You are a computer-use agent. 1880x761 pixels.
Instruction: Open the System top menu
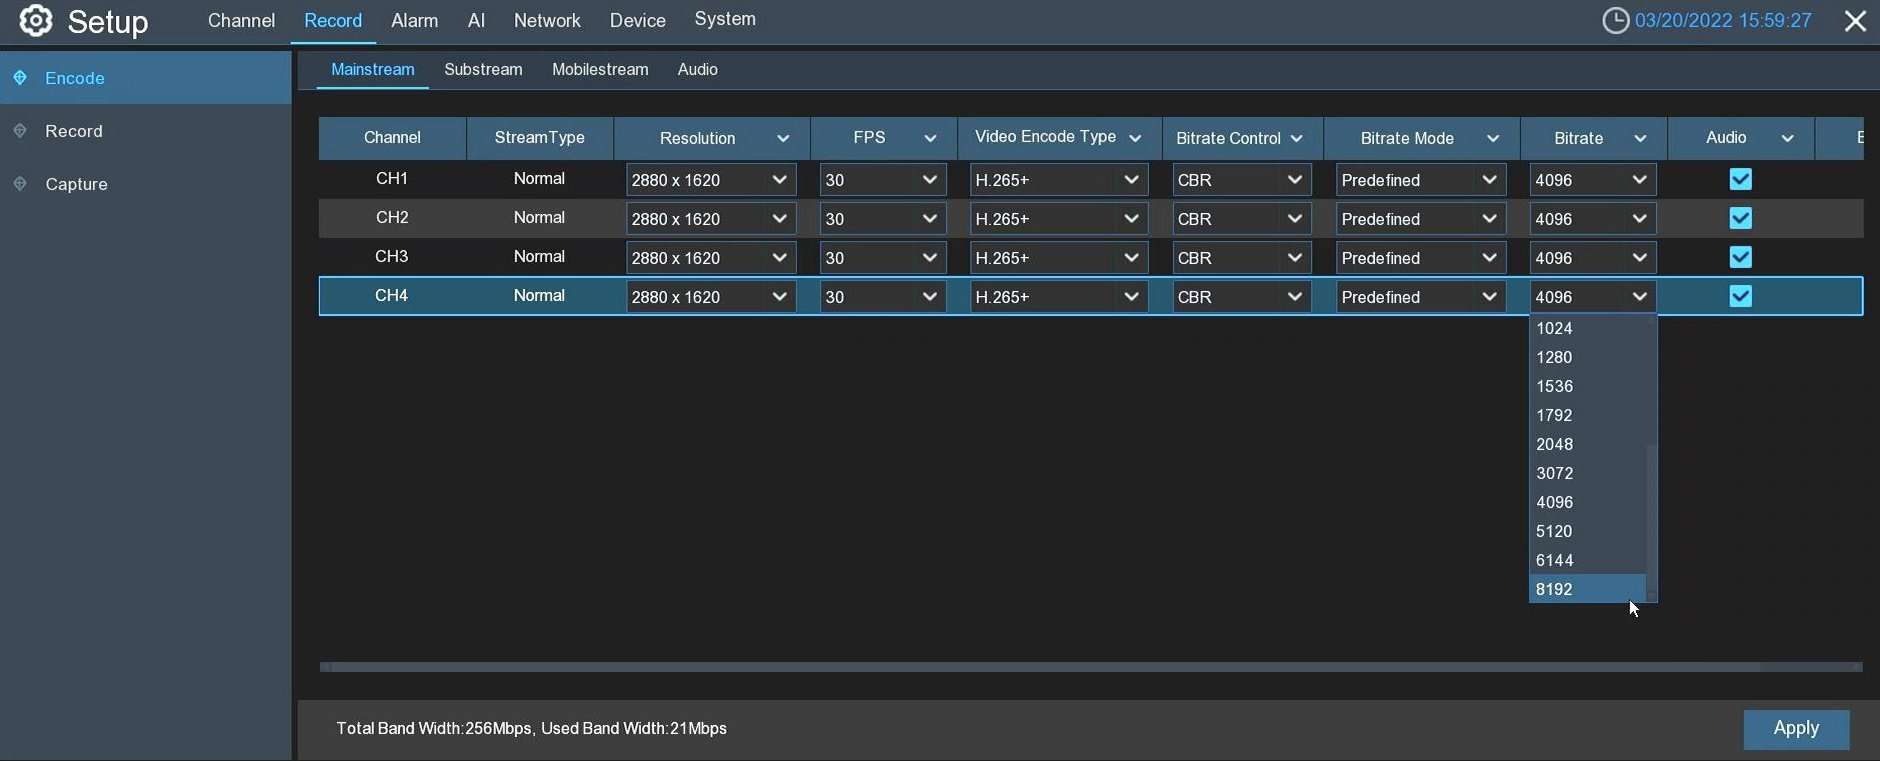(x=725, y=19)
